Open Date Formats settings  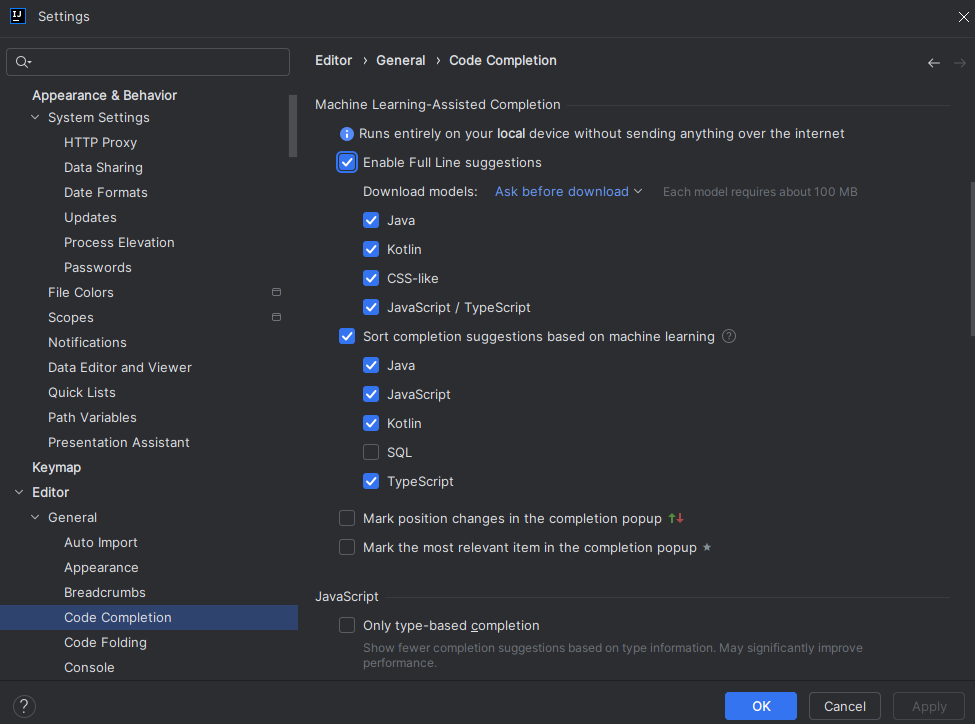[x=106, y=192]
